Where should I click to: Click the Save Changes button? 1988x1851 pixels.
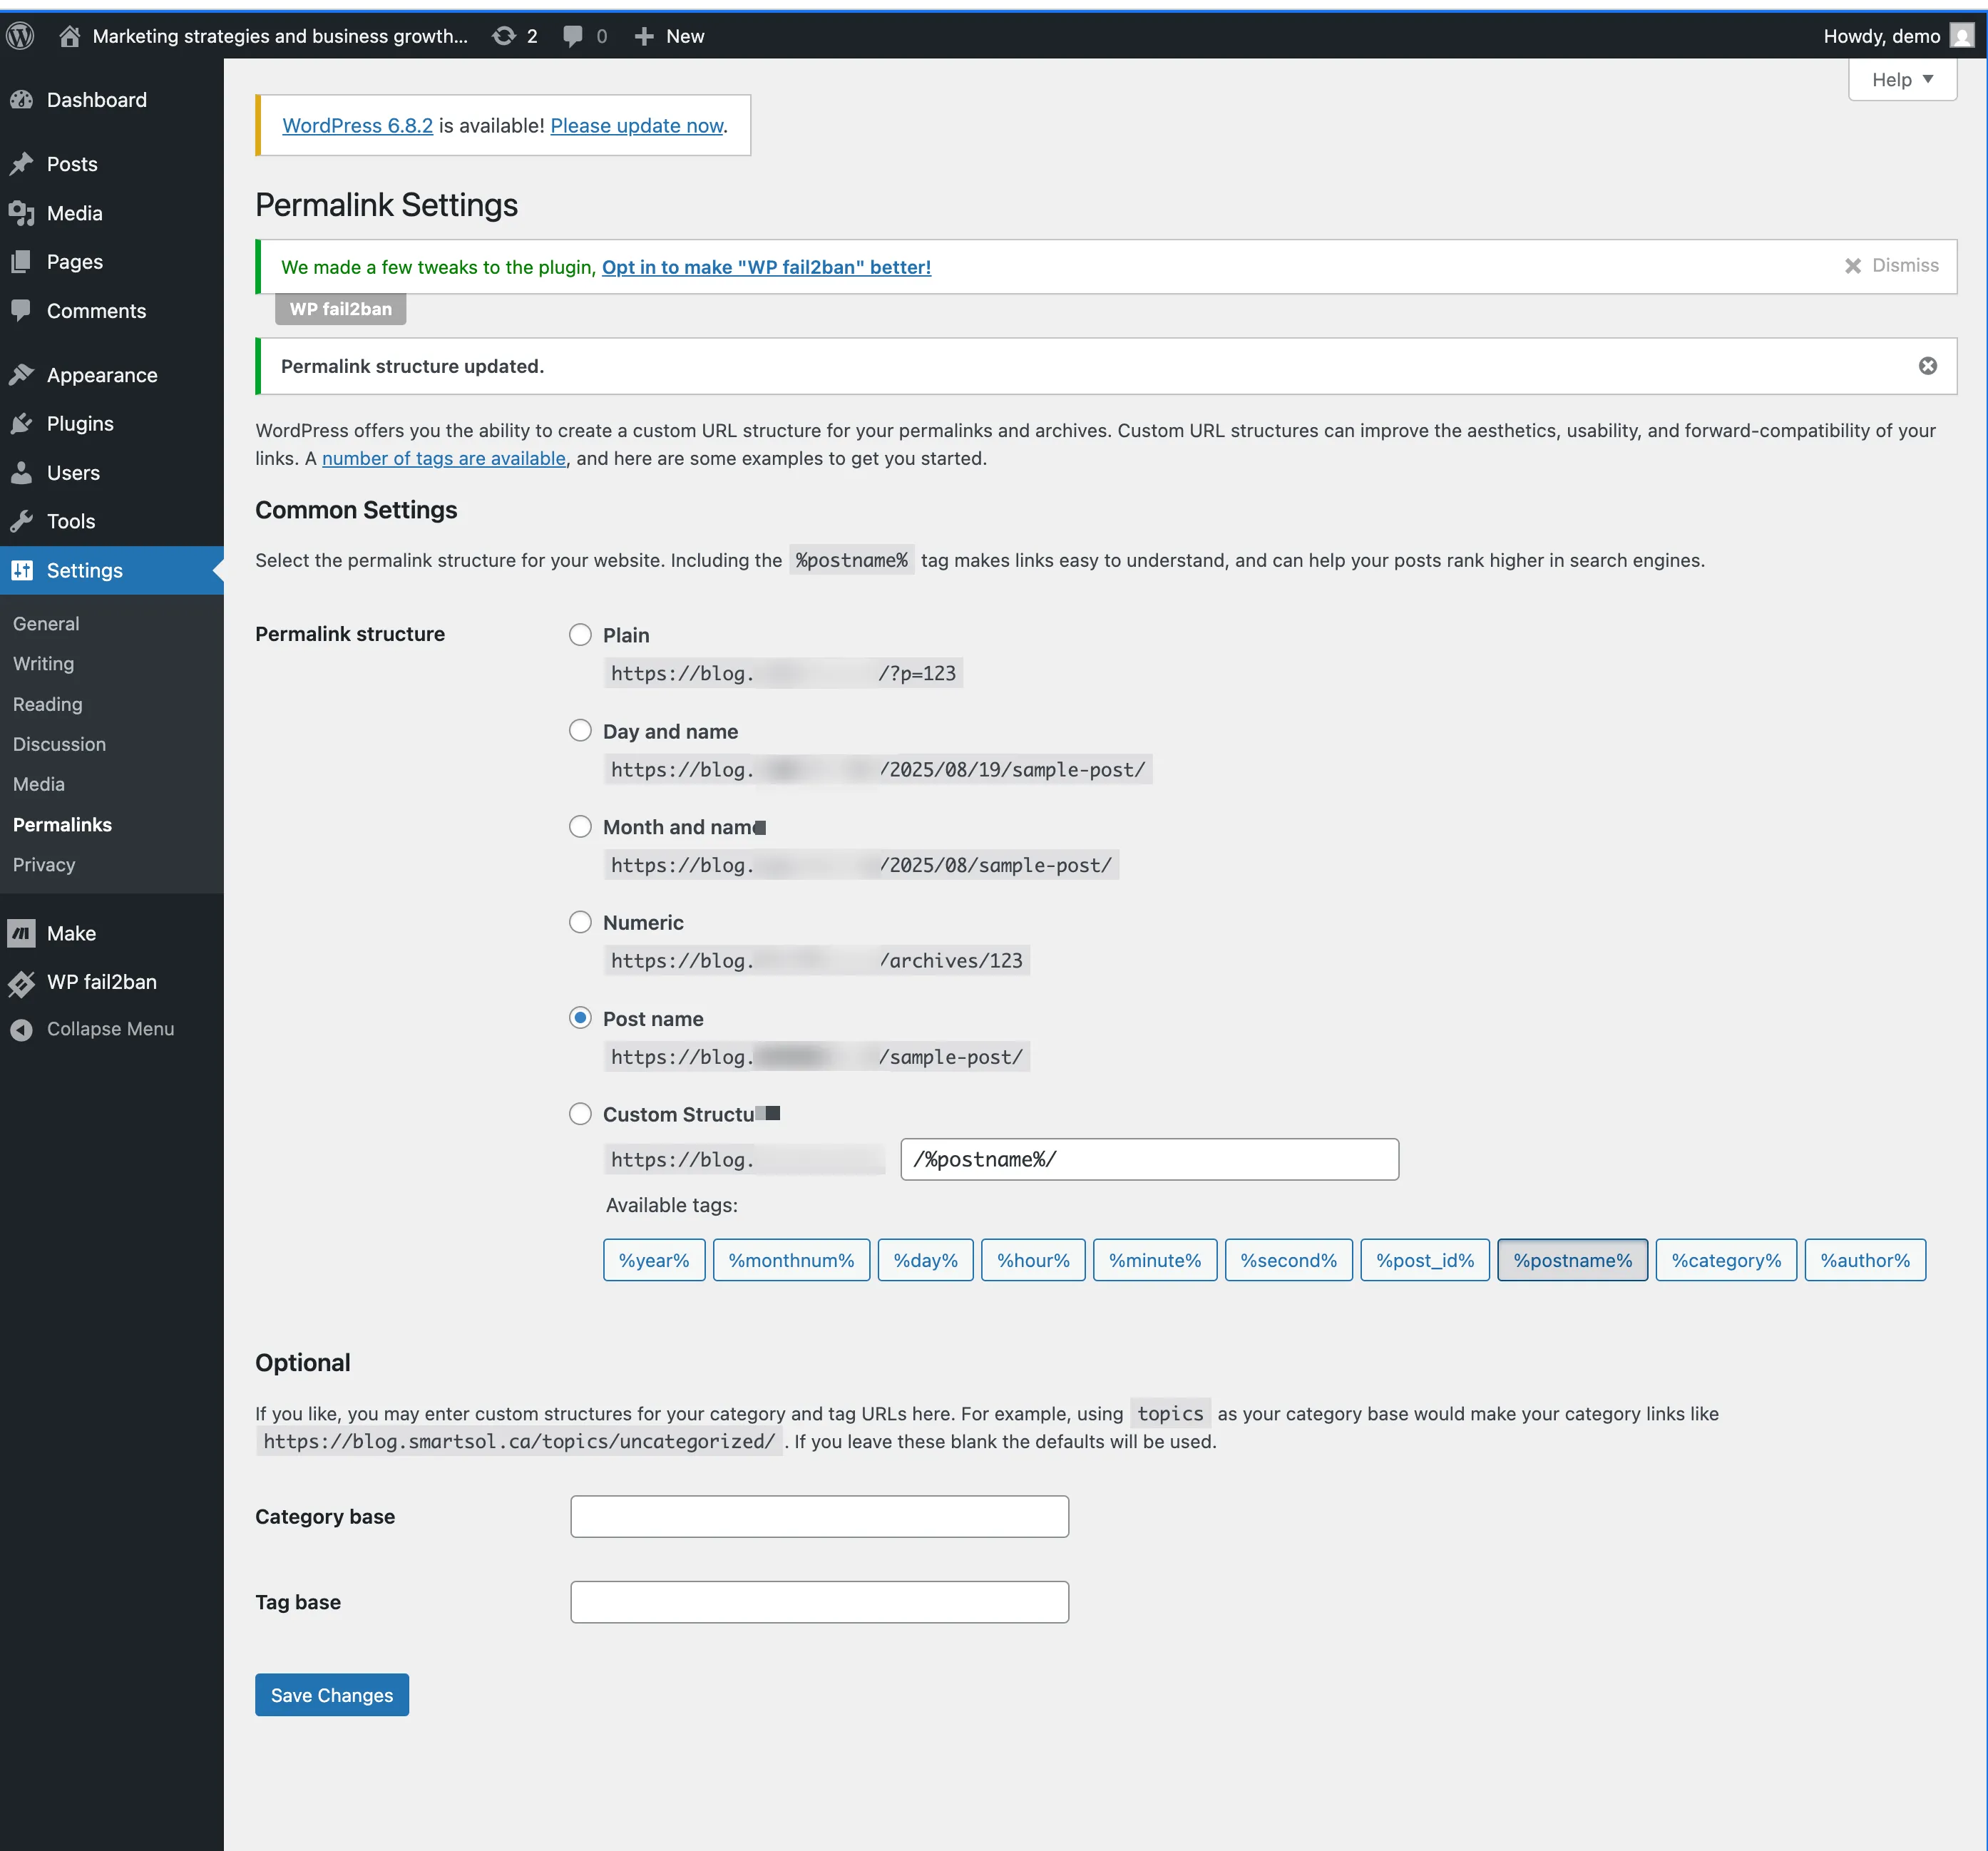tap(331, 1695)
